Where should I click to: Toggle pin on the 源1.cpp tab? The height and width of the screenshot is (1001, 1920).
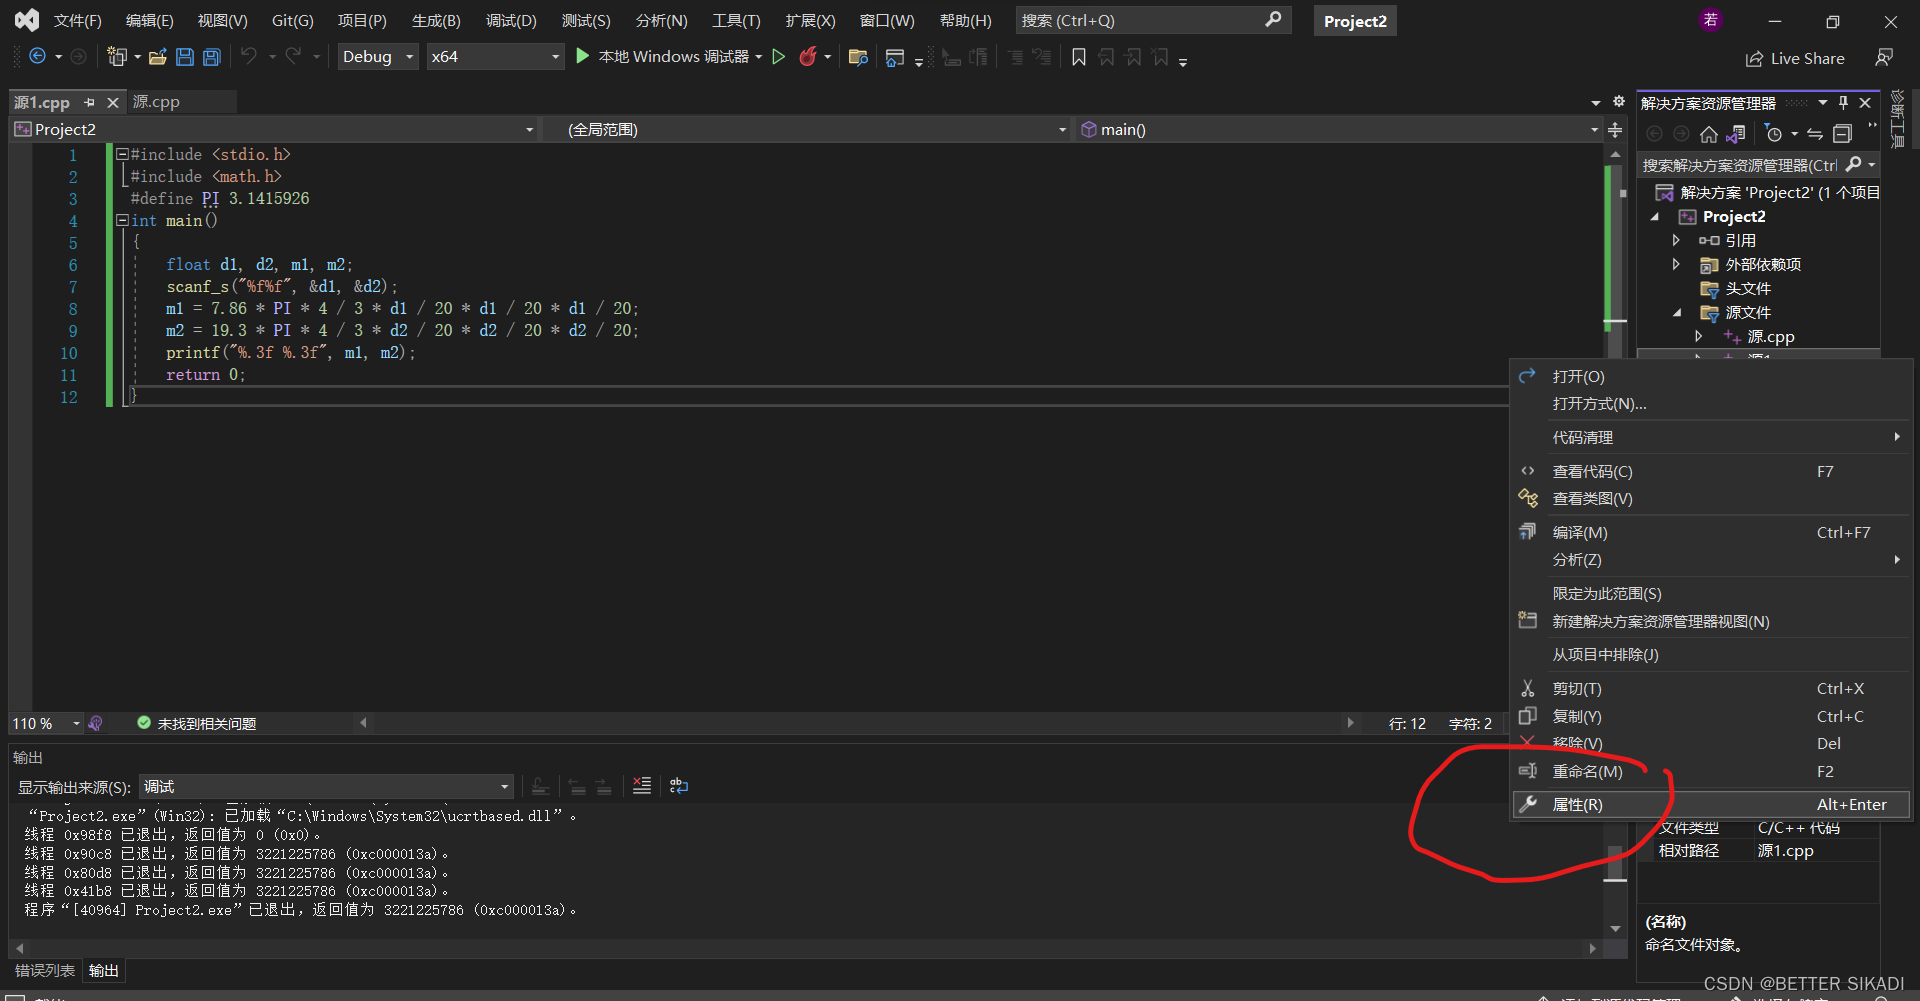(x=89, y=102)
